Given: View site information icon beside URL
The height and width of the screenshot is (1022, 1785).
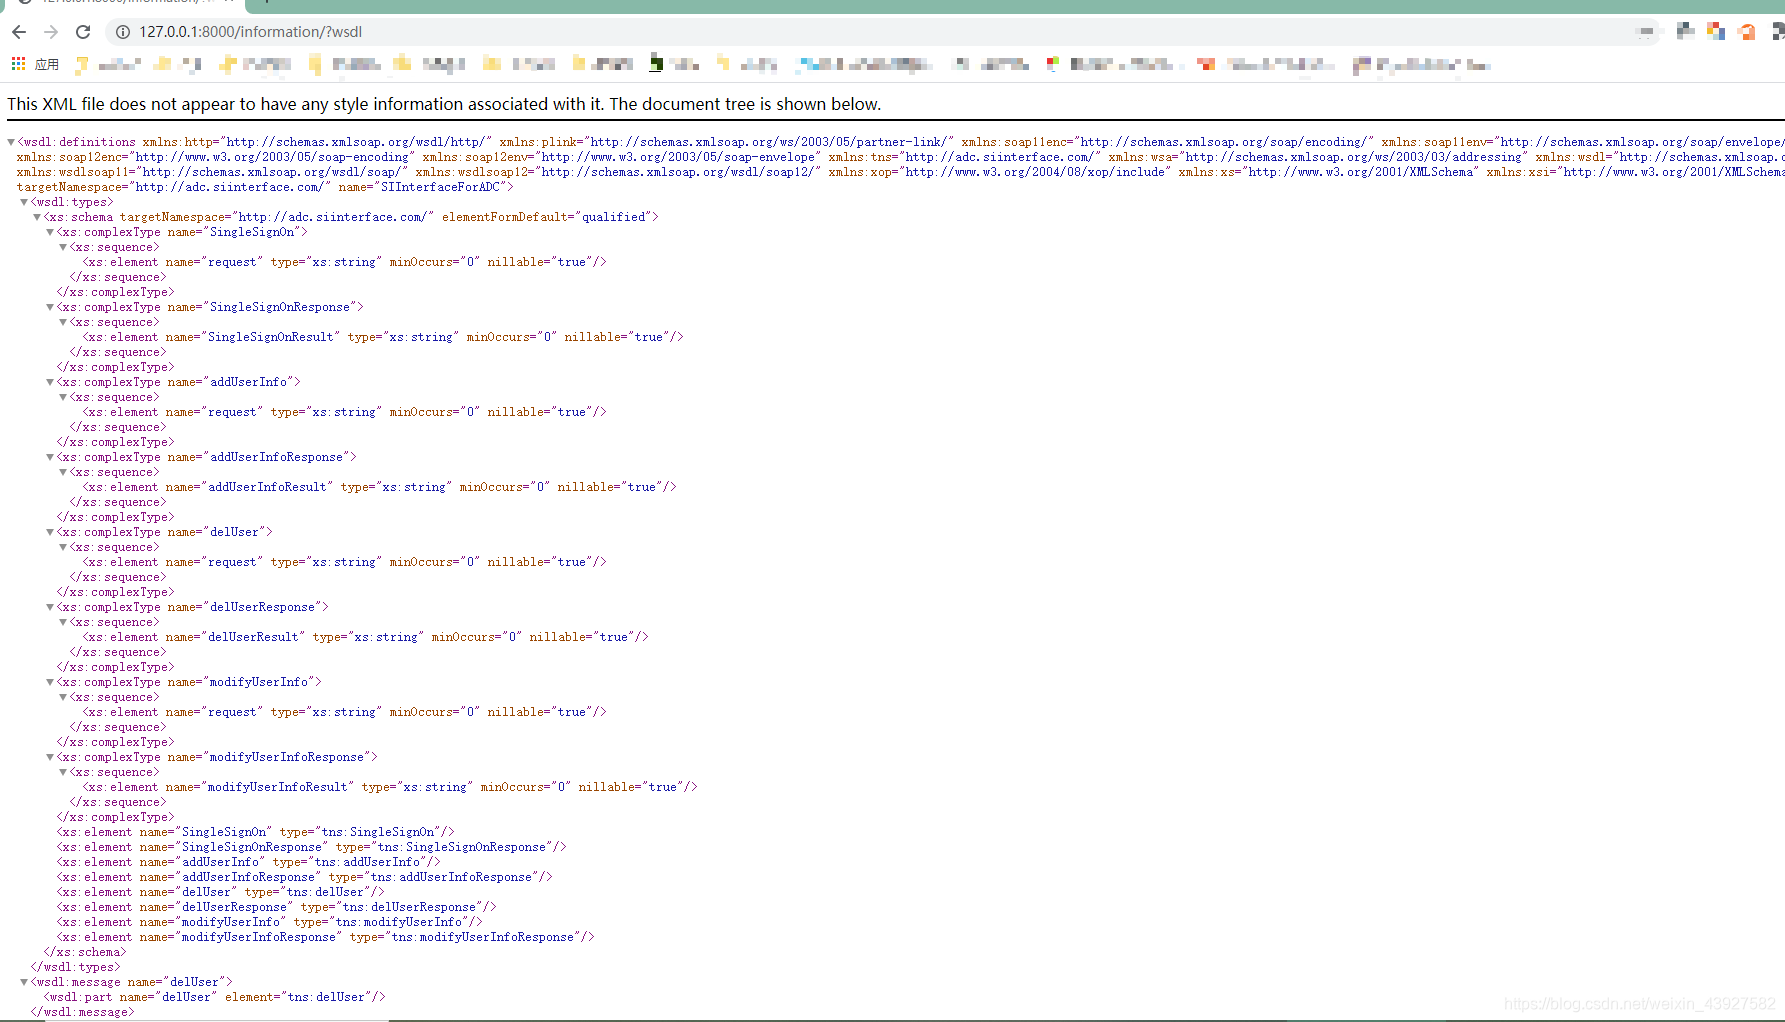Looking at the screenshot, I should (123, 32).
